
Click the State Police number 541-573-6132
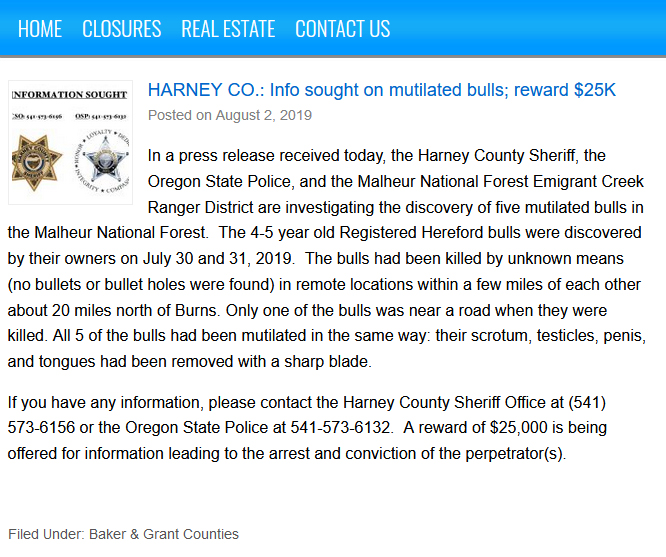pyautogui.click(x=340, y=427)
